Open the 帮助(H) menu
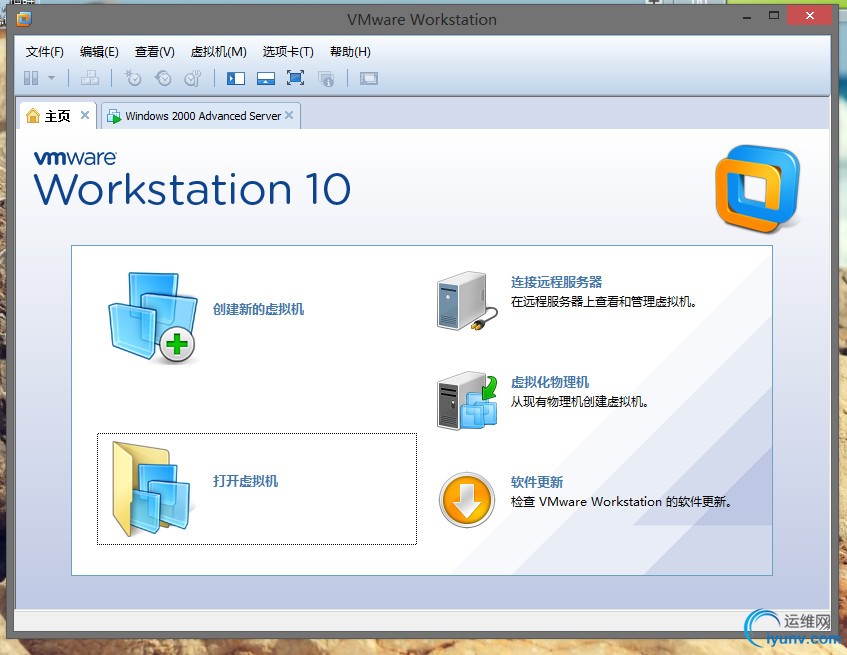 pos(350,52)
